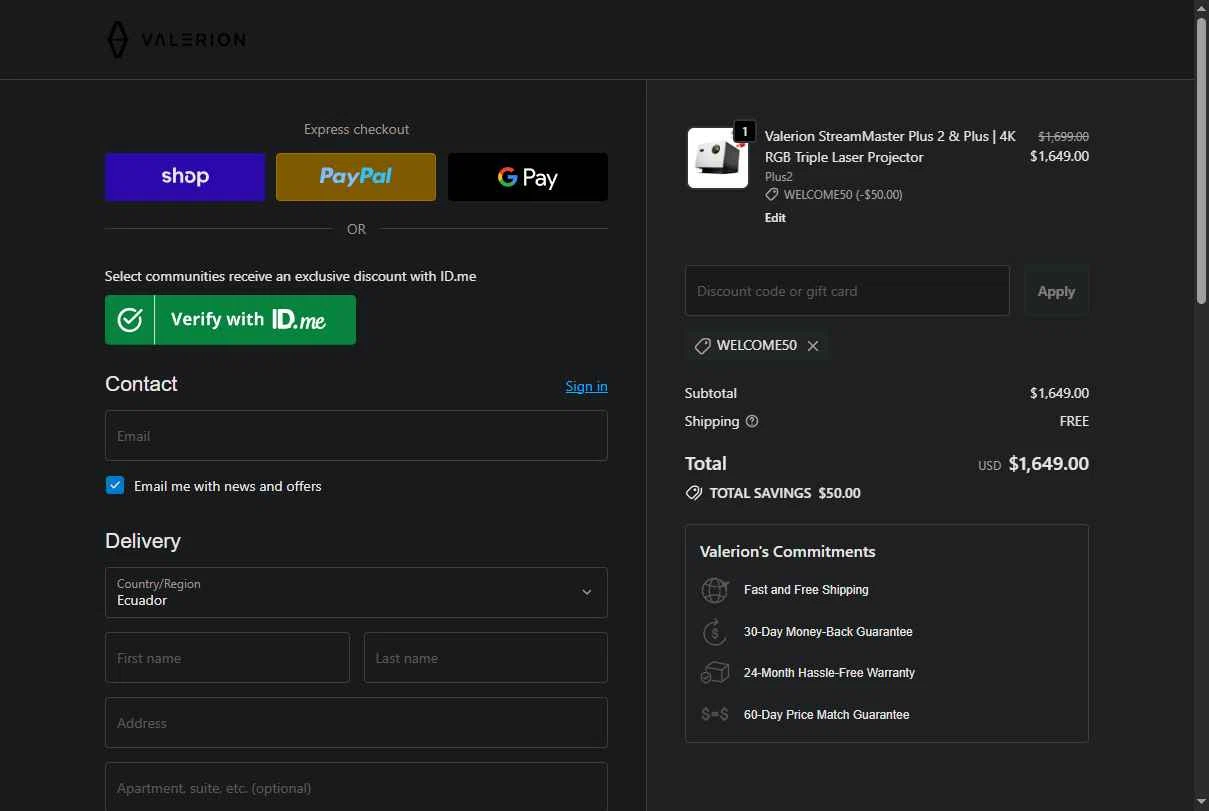Remove the WELCOME50 discount code
The width and height of the screenshot is (1209, 811).
(813, 346)
